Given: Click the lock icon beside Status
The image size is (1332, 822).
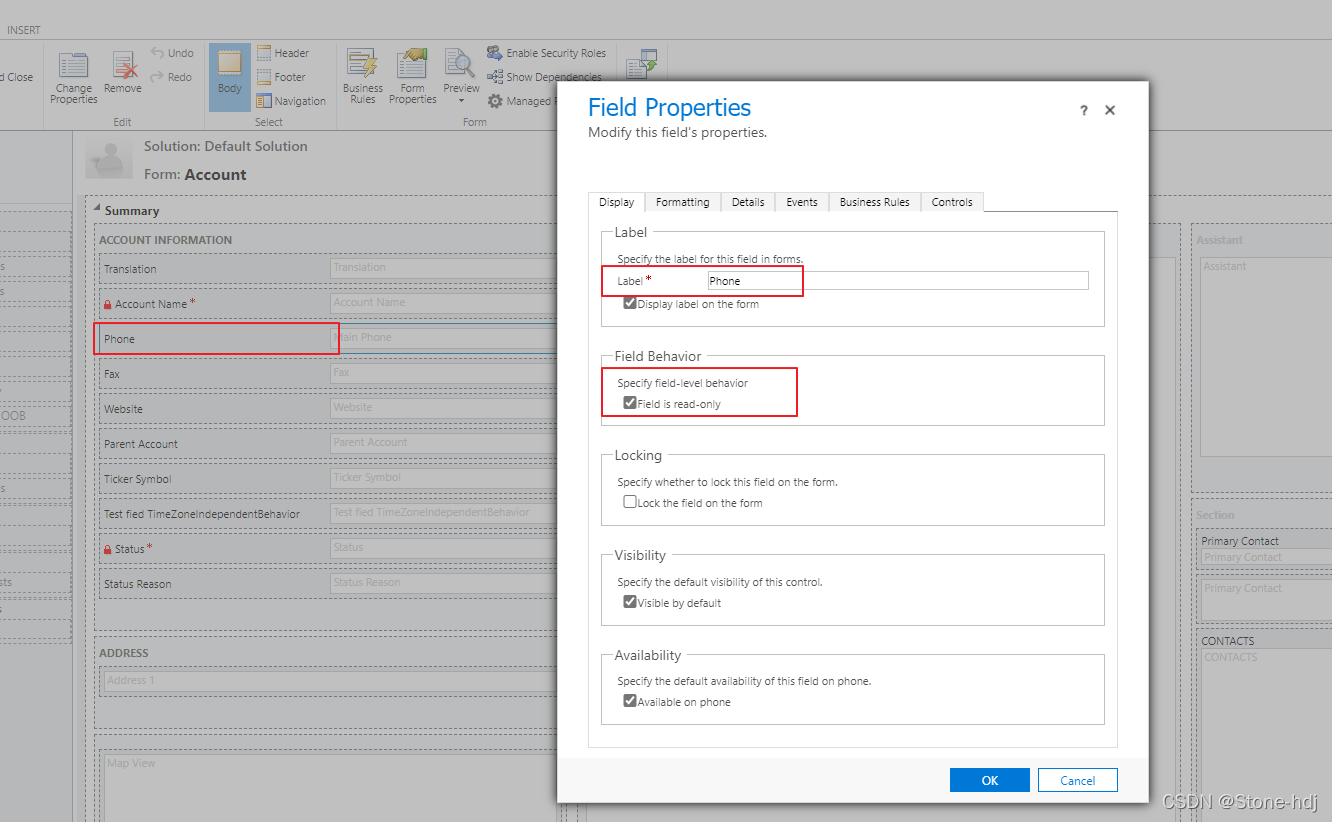Looking at the screenshot, I should 108,549.
